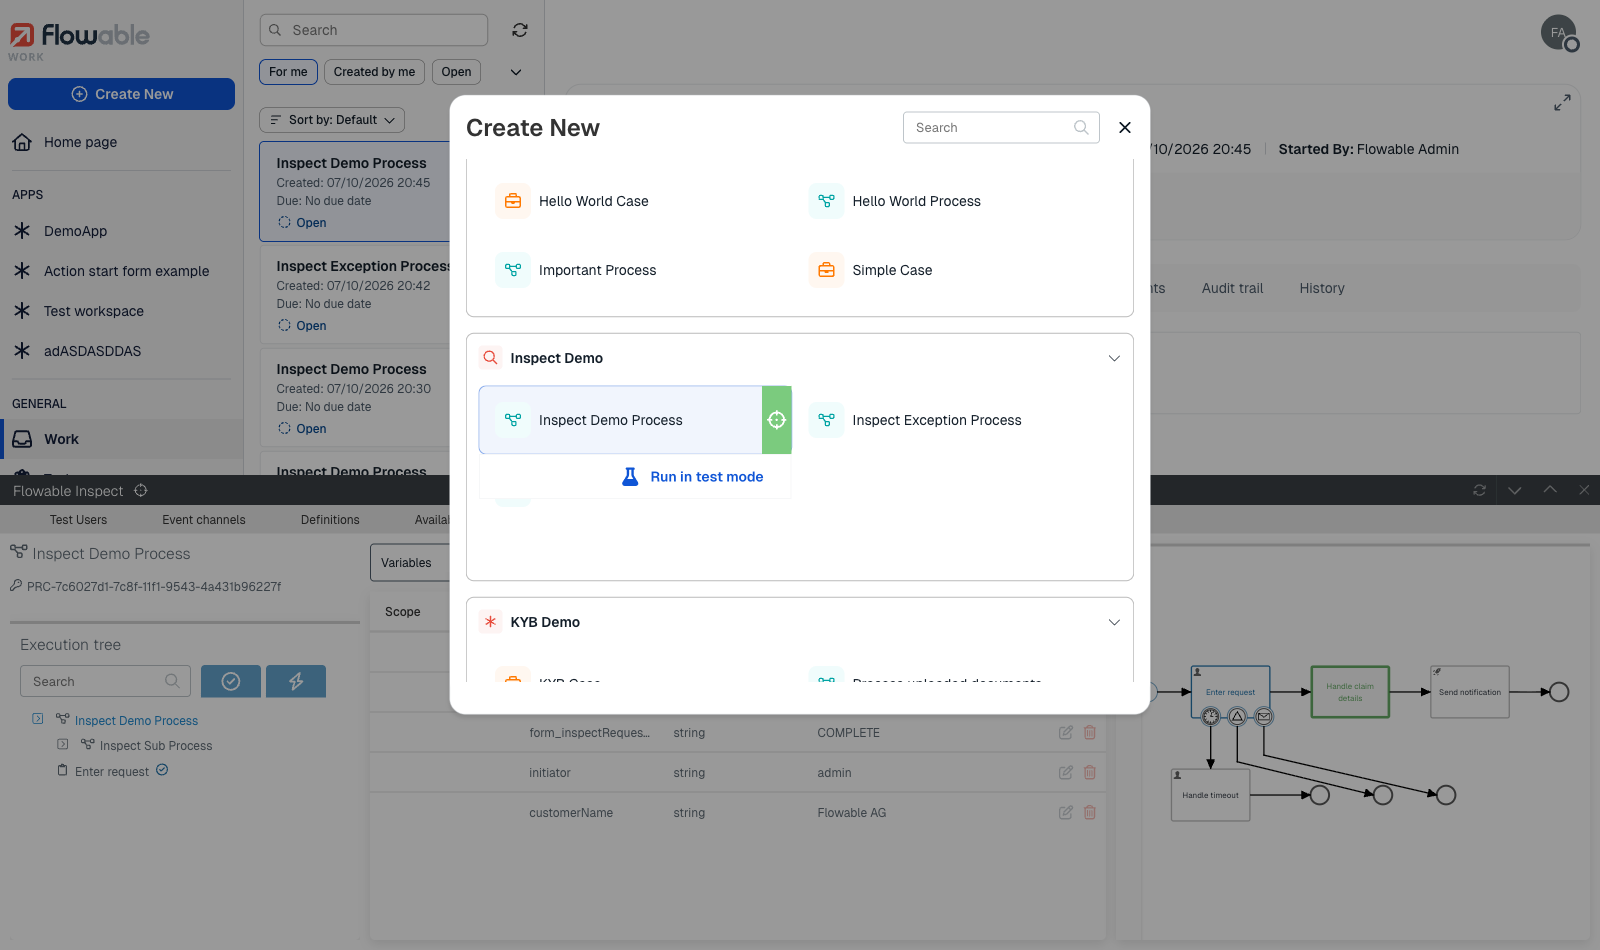1600x950 pixels.
Task: Start the Inspect Exception Process
Action: (936, 420)
